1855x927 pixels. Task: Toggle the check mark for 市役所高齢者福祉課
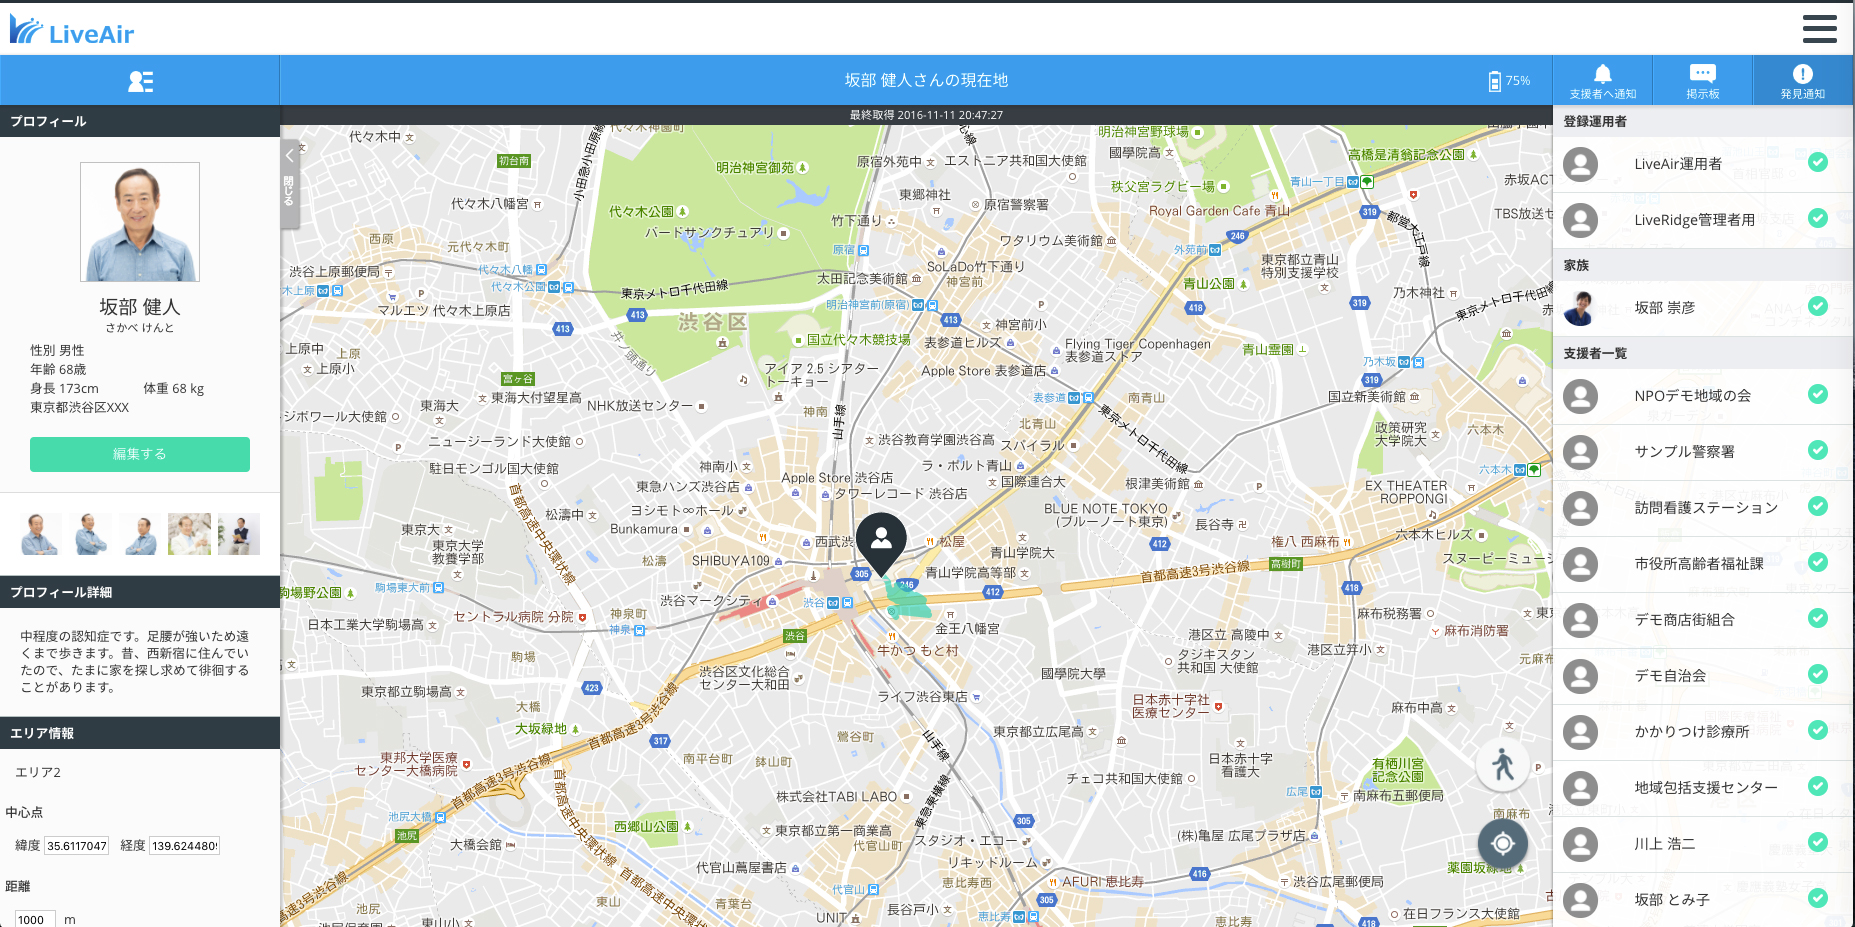coord(1818,562)
